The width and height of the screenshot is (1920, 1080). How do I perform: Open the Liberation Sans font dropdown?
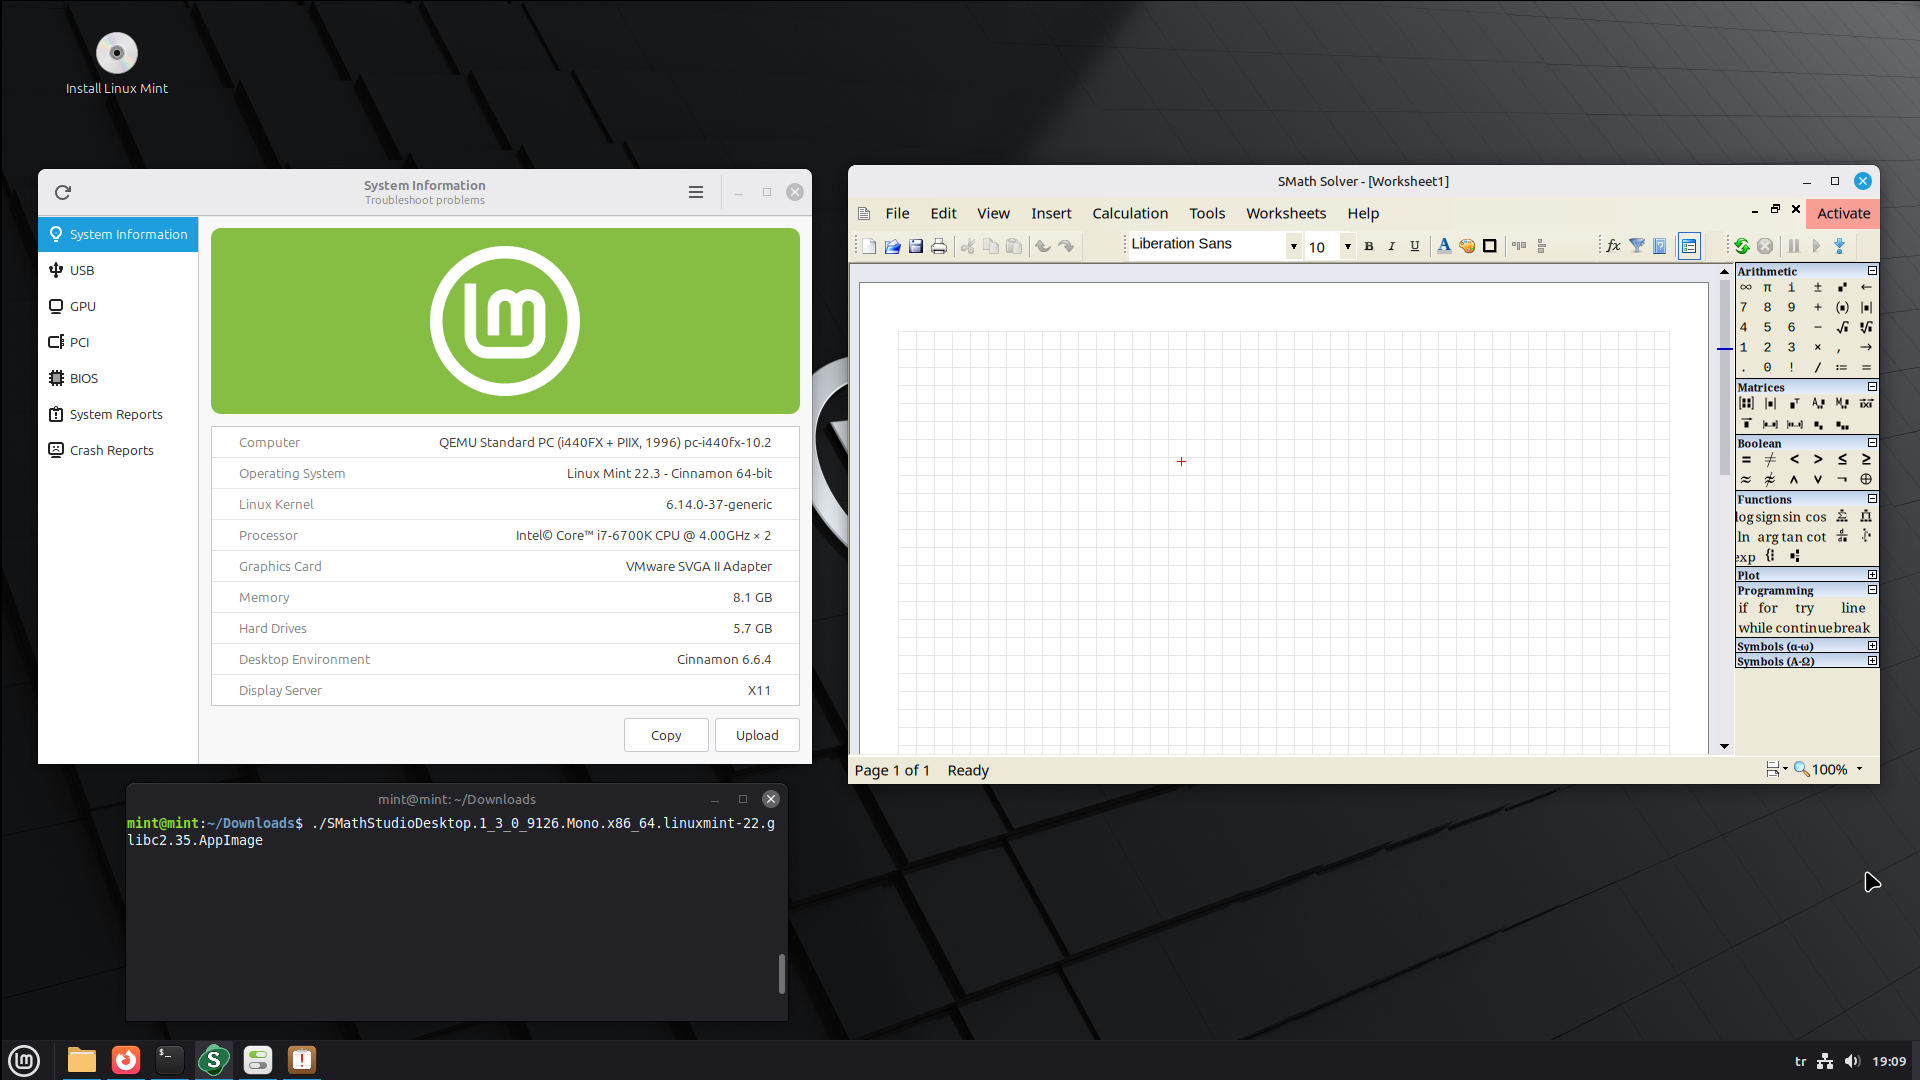[x=1293, y=246]
